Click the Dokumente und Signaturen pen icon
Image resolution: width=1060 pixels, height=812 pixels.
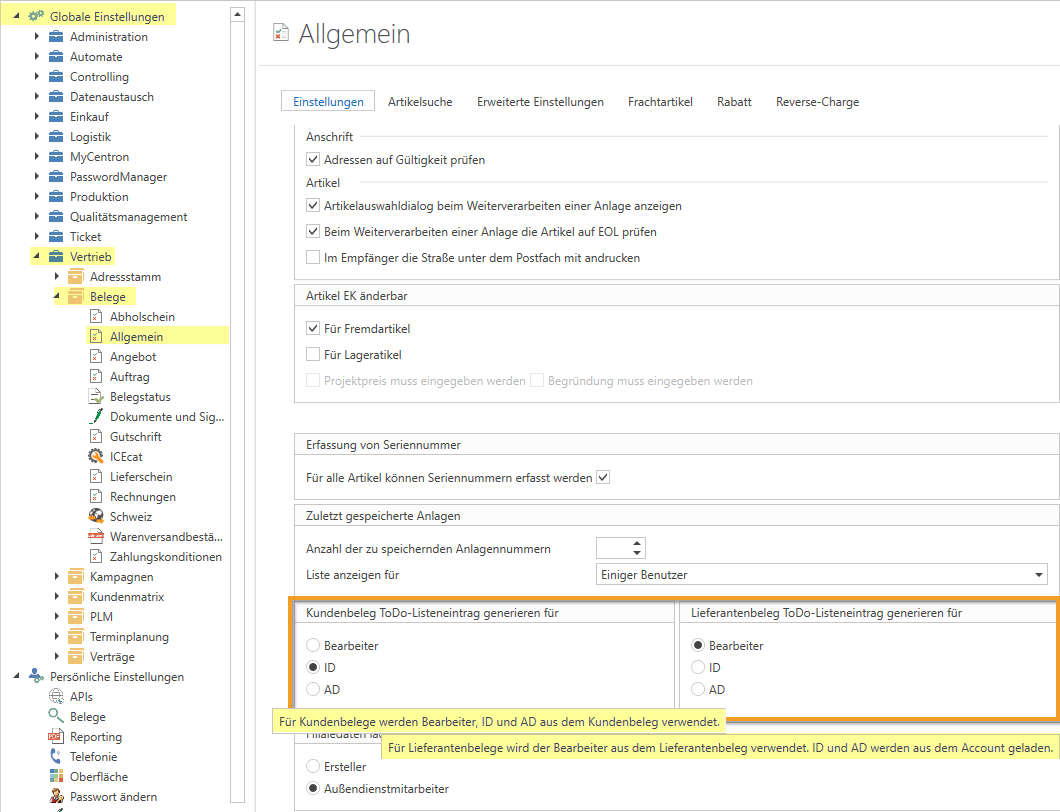click(96, 417)
